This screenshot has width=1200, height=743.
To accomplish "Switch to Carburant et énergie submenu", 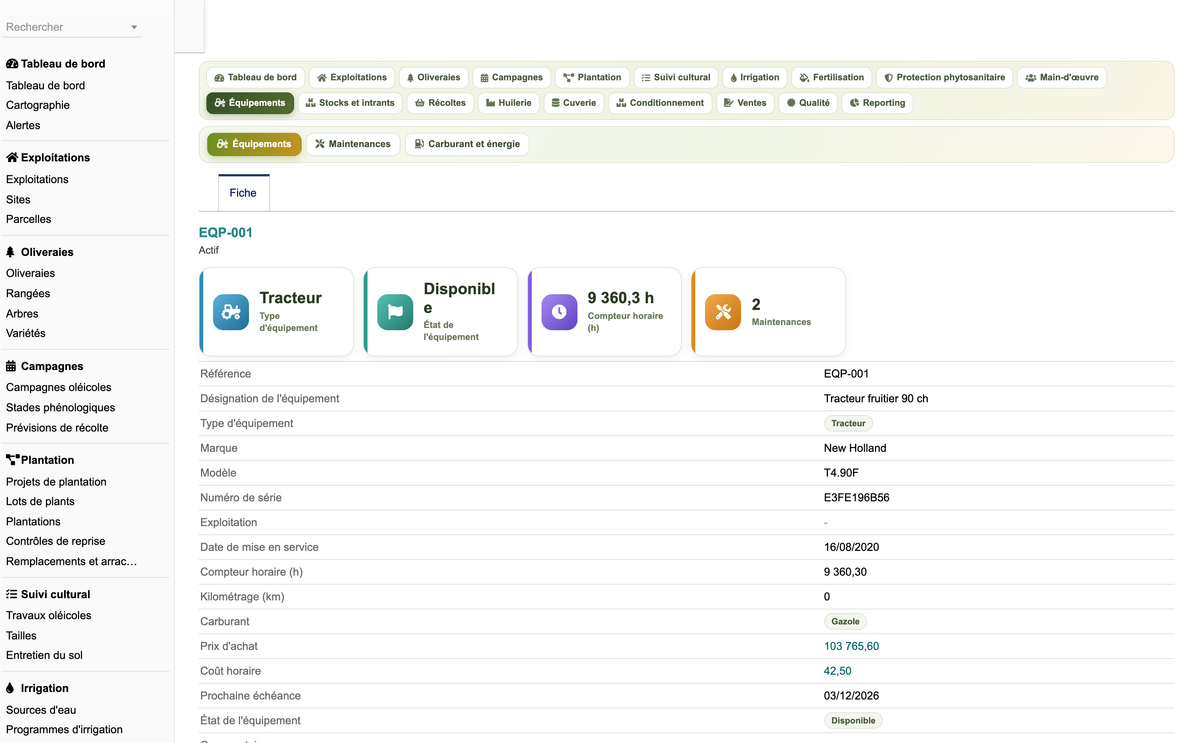I will click(x=467, y=144).
